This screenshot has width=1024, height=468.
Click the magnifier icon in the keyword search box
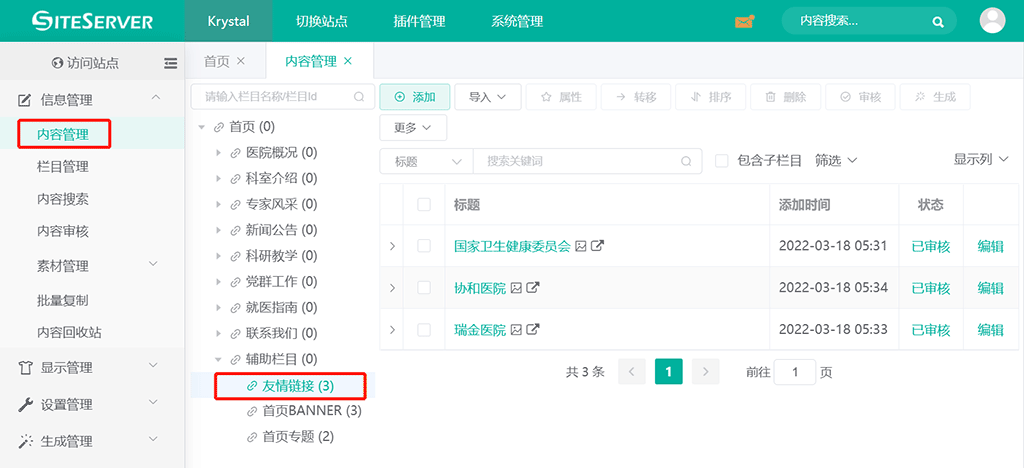point(685,161)
